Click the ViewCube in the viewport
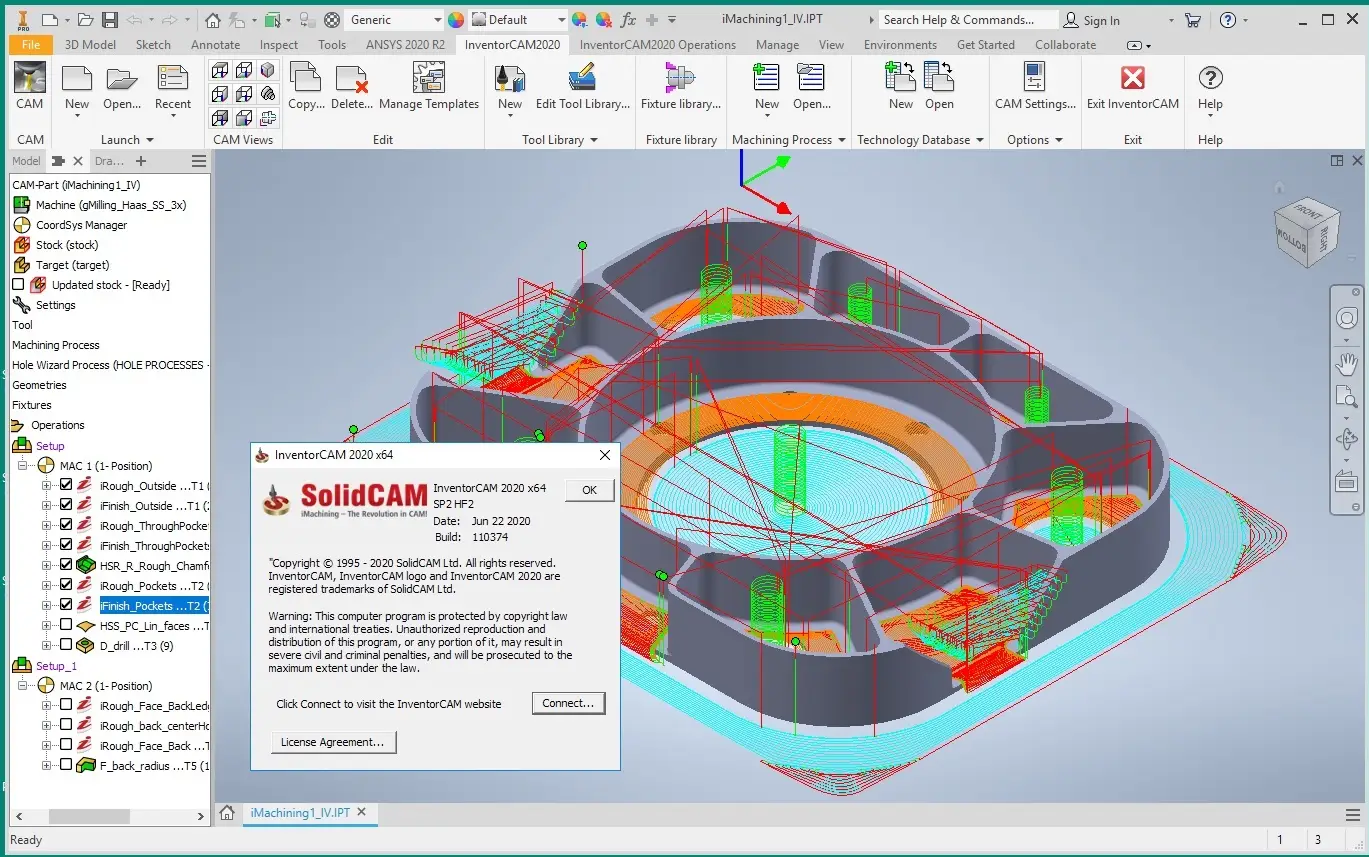Screen dimensions: 1369x857 [1308, 234]
